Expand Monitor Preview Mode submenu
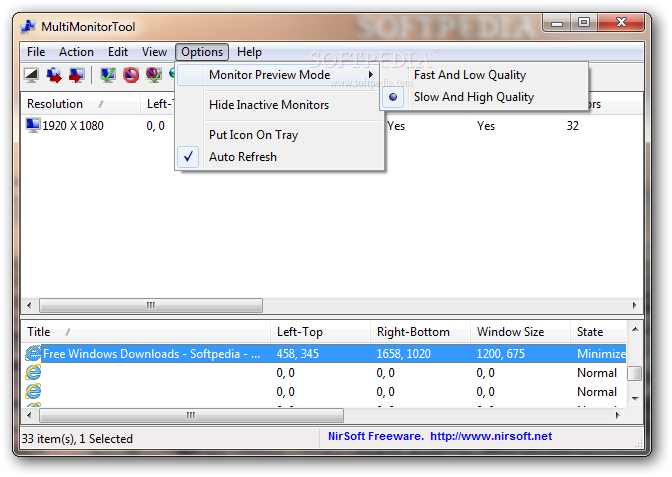Viewport: 672px width, 477px height. (x=278, y=75)
